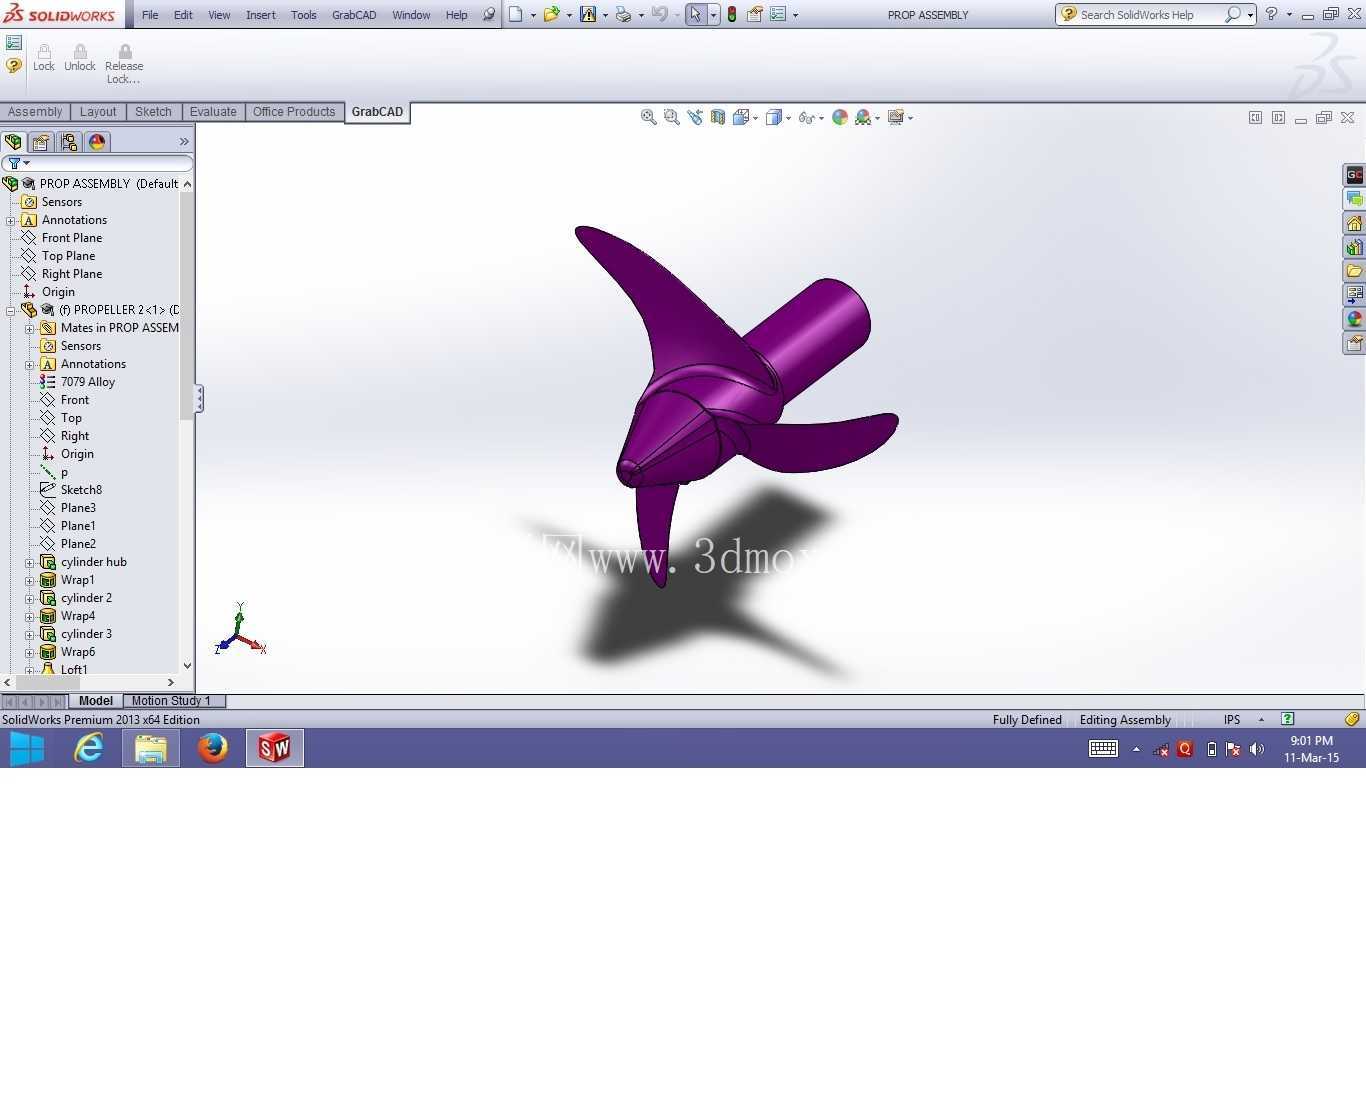Expand the Annotations folder under PROP ASSEMBLY

11,220
